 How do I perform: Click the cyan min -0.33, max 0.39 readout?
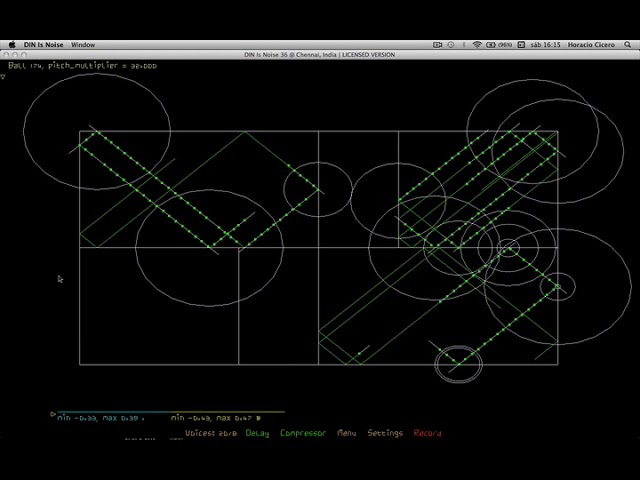[x=100, y=418]
